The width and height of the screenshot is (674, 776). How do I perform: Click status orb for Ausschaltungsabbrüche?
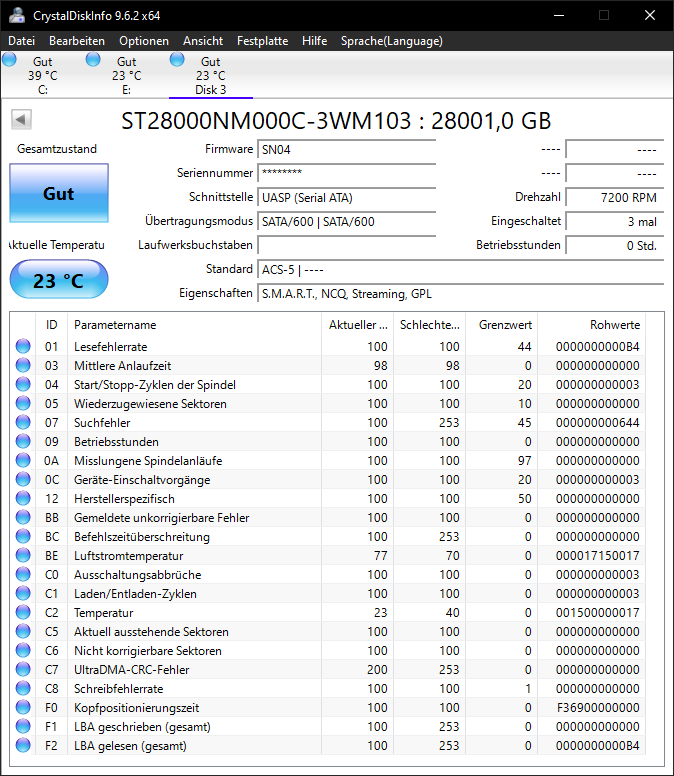[x=23, y=574]
